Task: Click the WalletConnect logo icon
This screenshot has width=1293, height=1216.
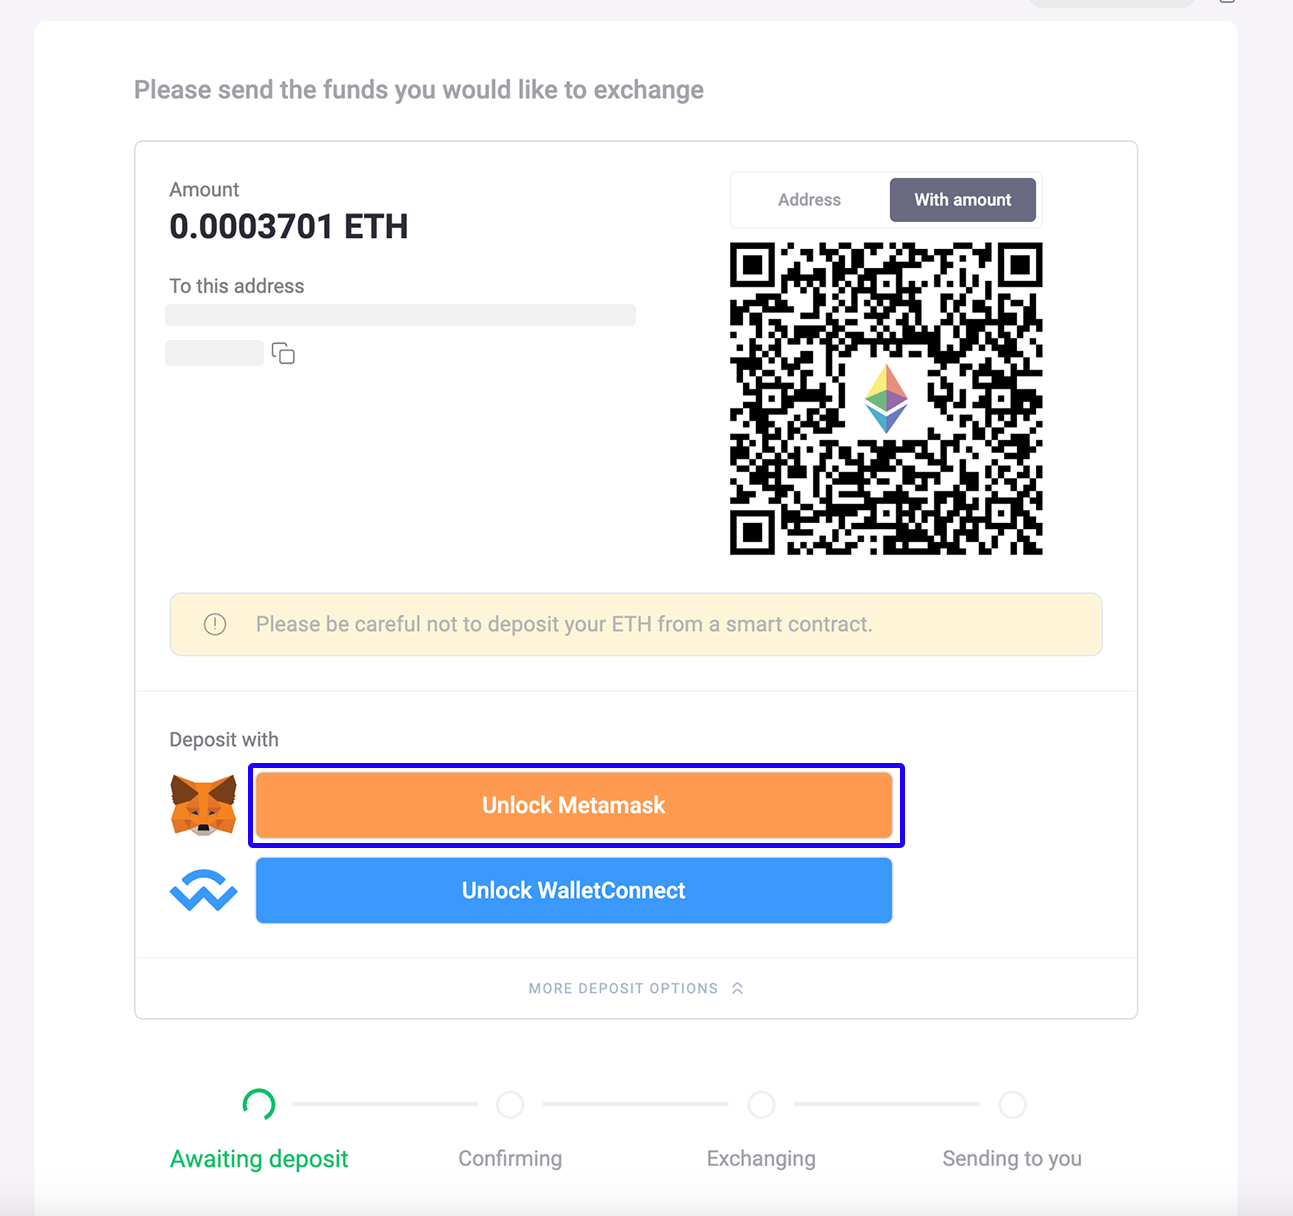Action: coord(204,890)
